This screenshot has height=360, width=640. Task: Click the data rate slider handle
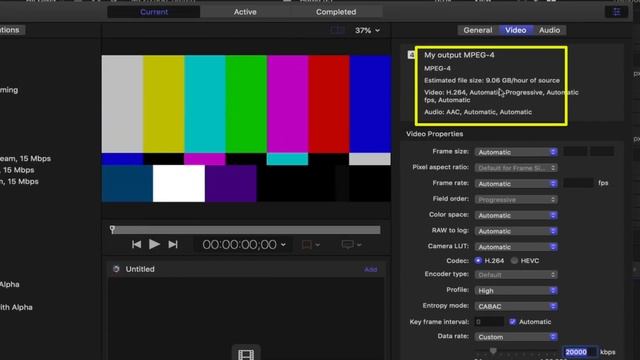[x=493, y=351]
